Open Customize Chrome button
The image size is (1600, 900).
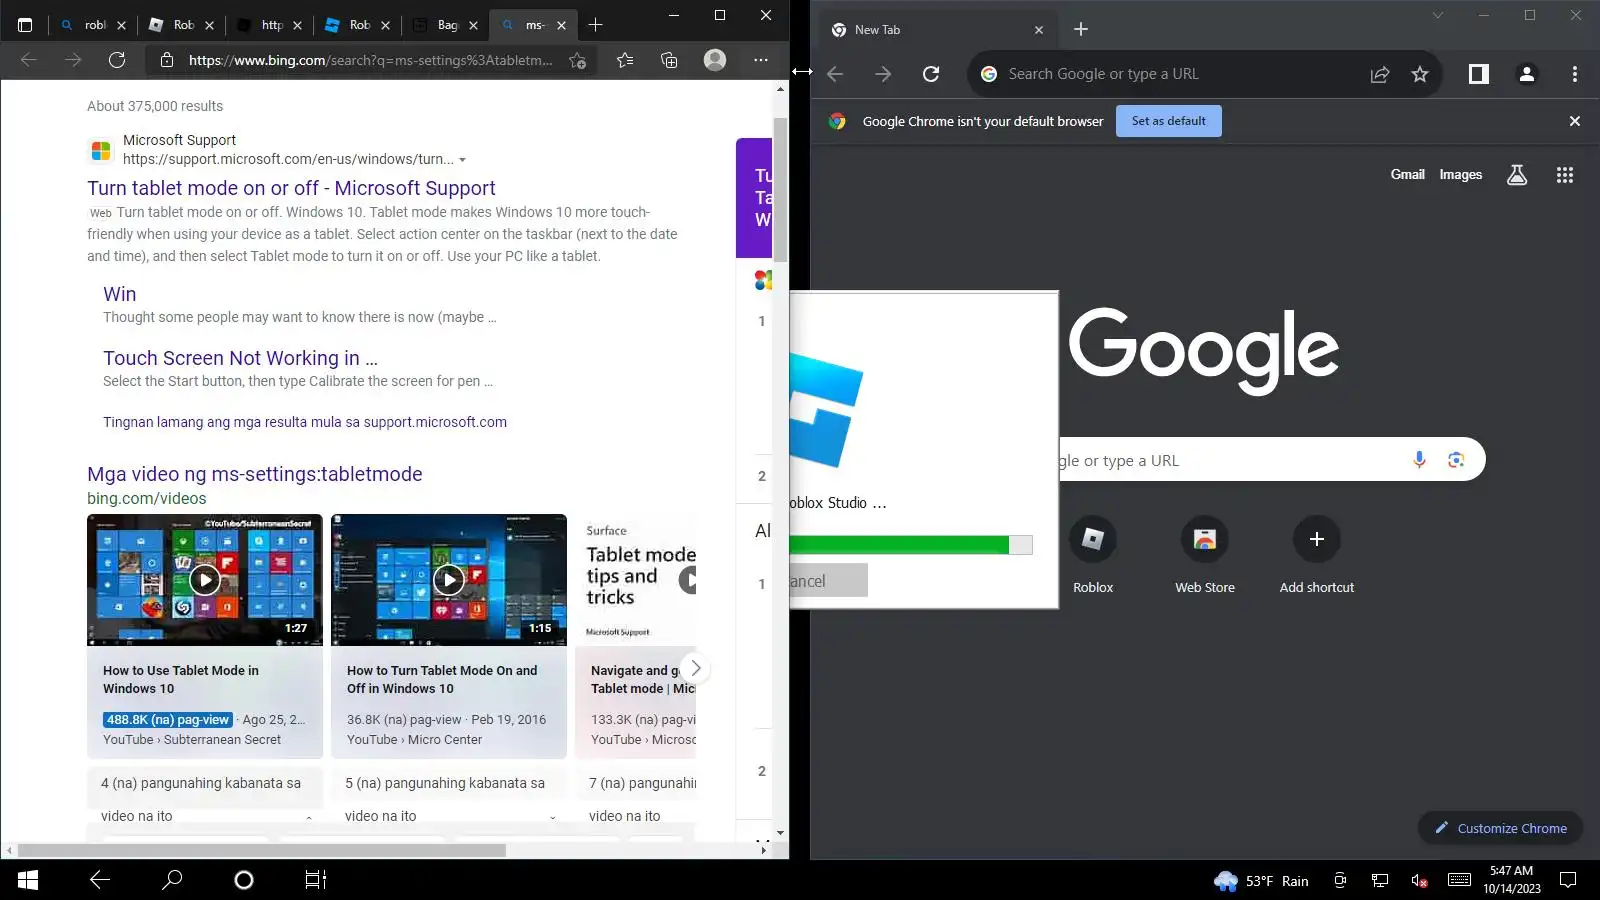[1500, 828]
